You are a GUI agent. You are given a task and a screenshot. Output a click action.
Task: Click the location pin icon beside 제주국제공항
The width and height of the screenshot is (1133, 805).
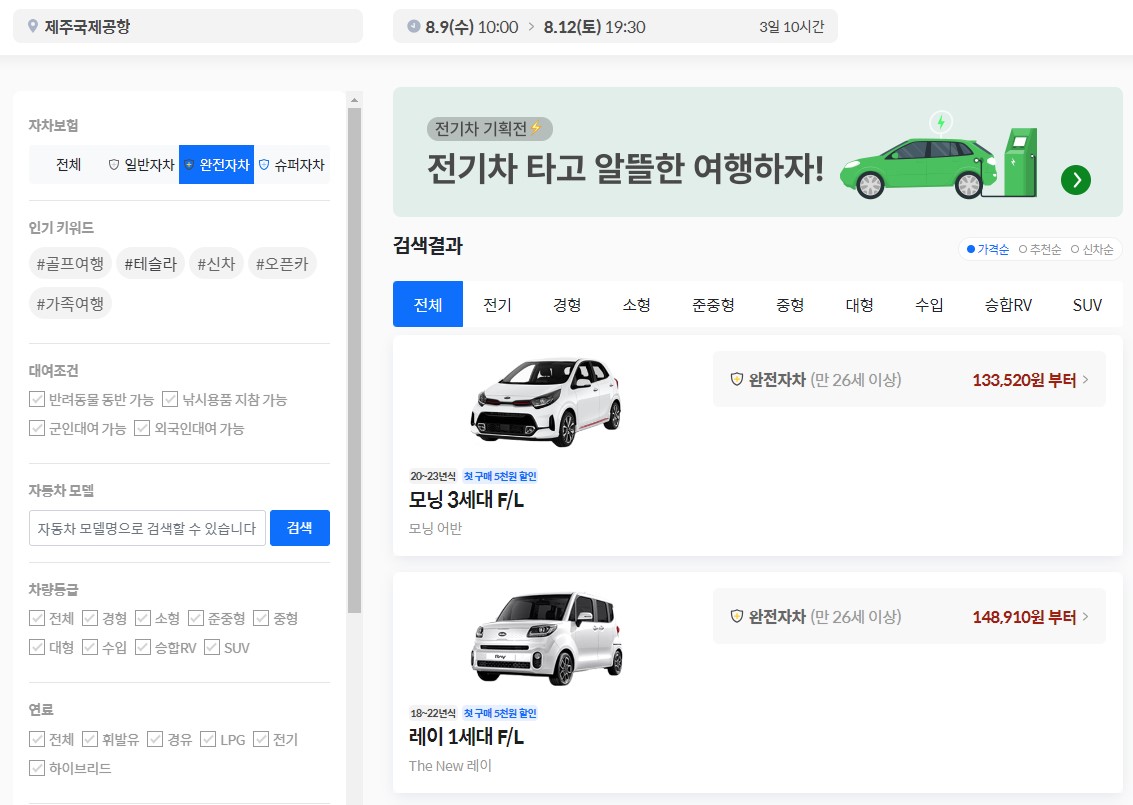[33, 26]
